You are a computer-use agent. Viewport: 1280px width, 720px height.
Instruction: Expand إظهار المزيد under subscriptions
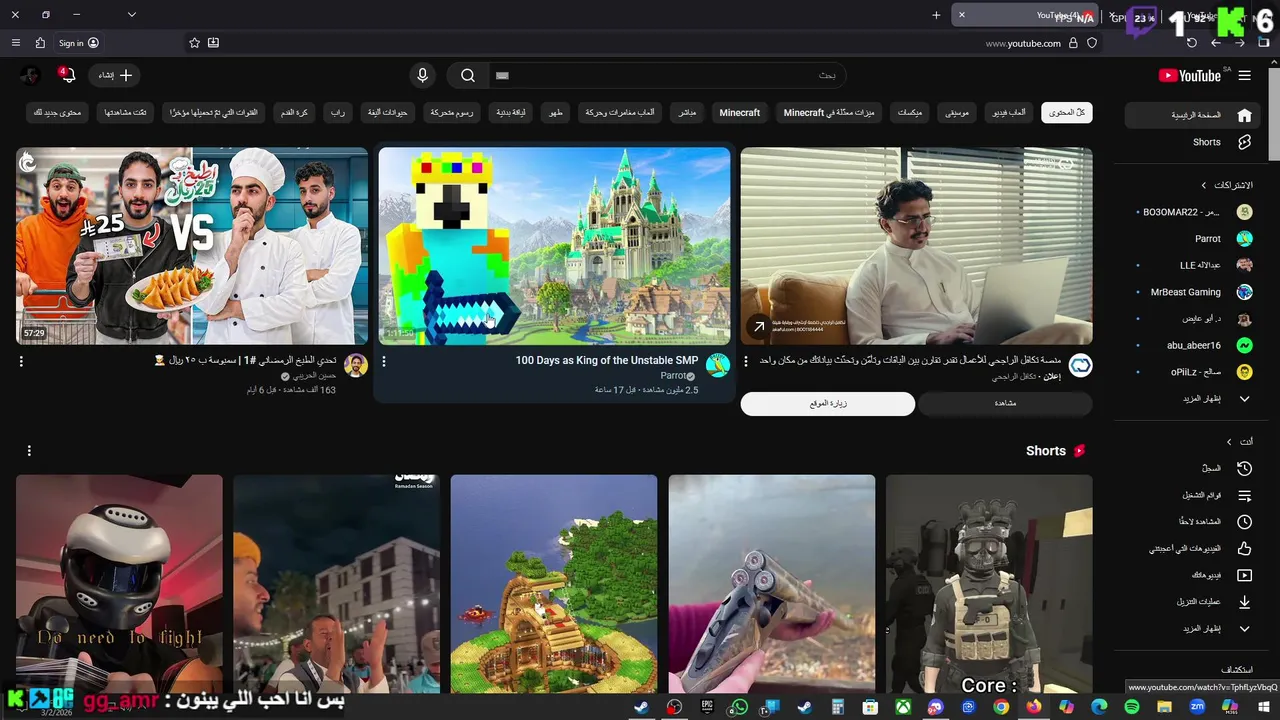point(1190,398)
